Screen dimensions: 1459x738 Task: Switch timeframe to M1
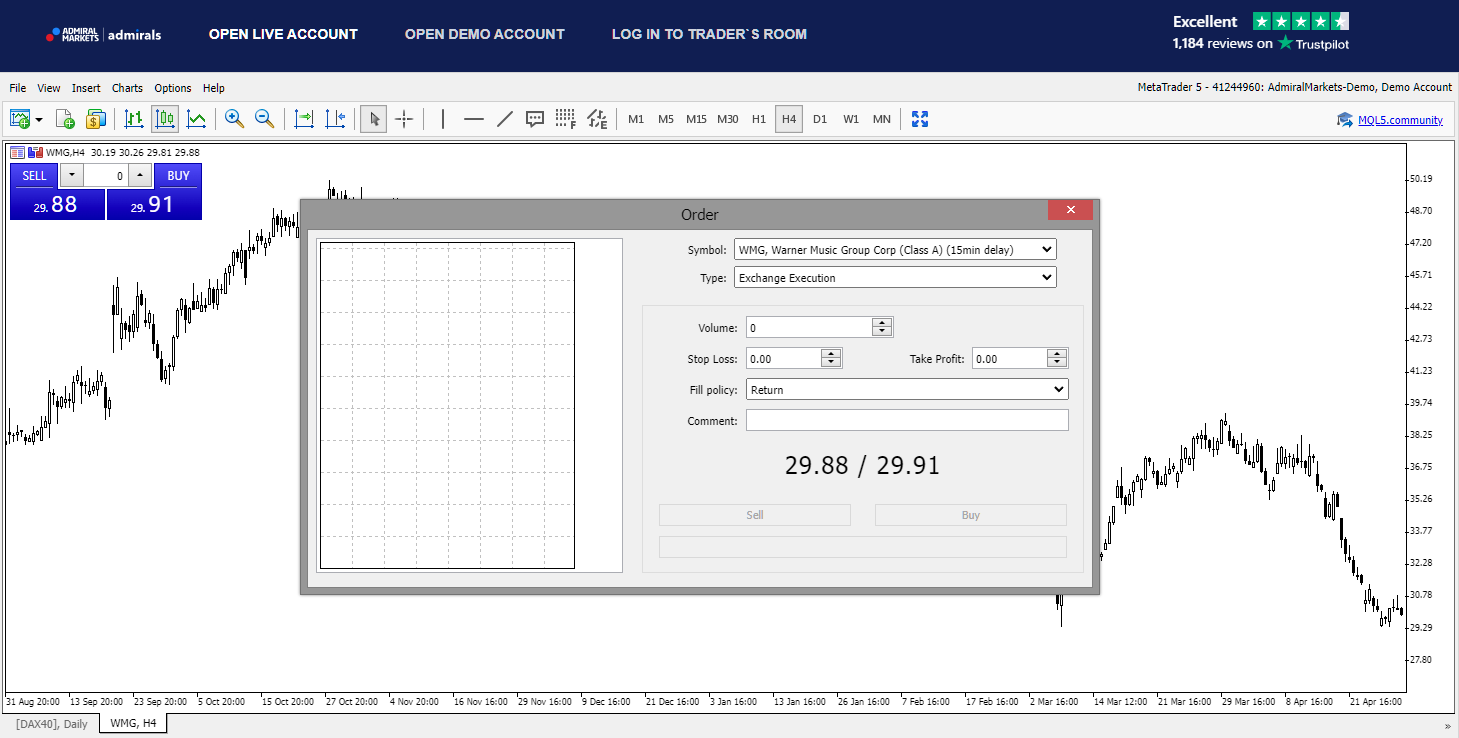click(x=636, y=119)
